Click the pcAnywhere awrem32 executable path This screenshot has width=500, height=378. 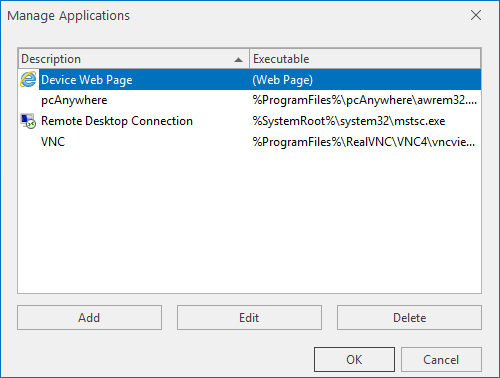[x=365, y=100]
